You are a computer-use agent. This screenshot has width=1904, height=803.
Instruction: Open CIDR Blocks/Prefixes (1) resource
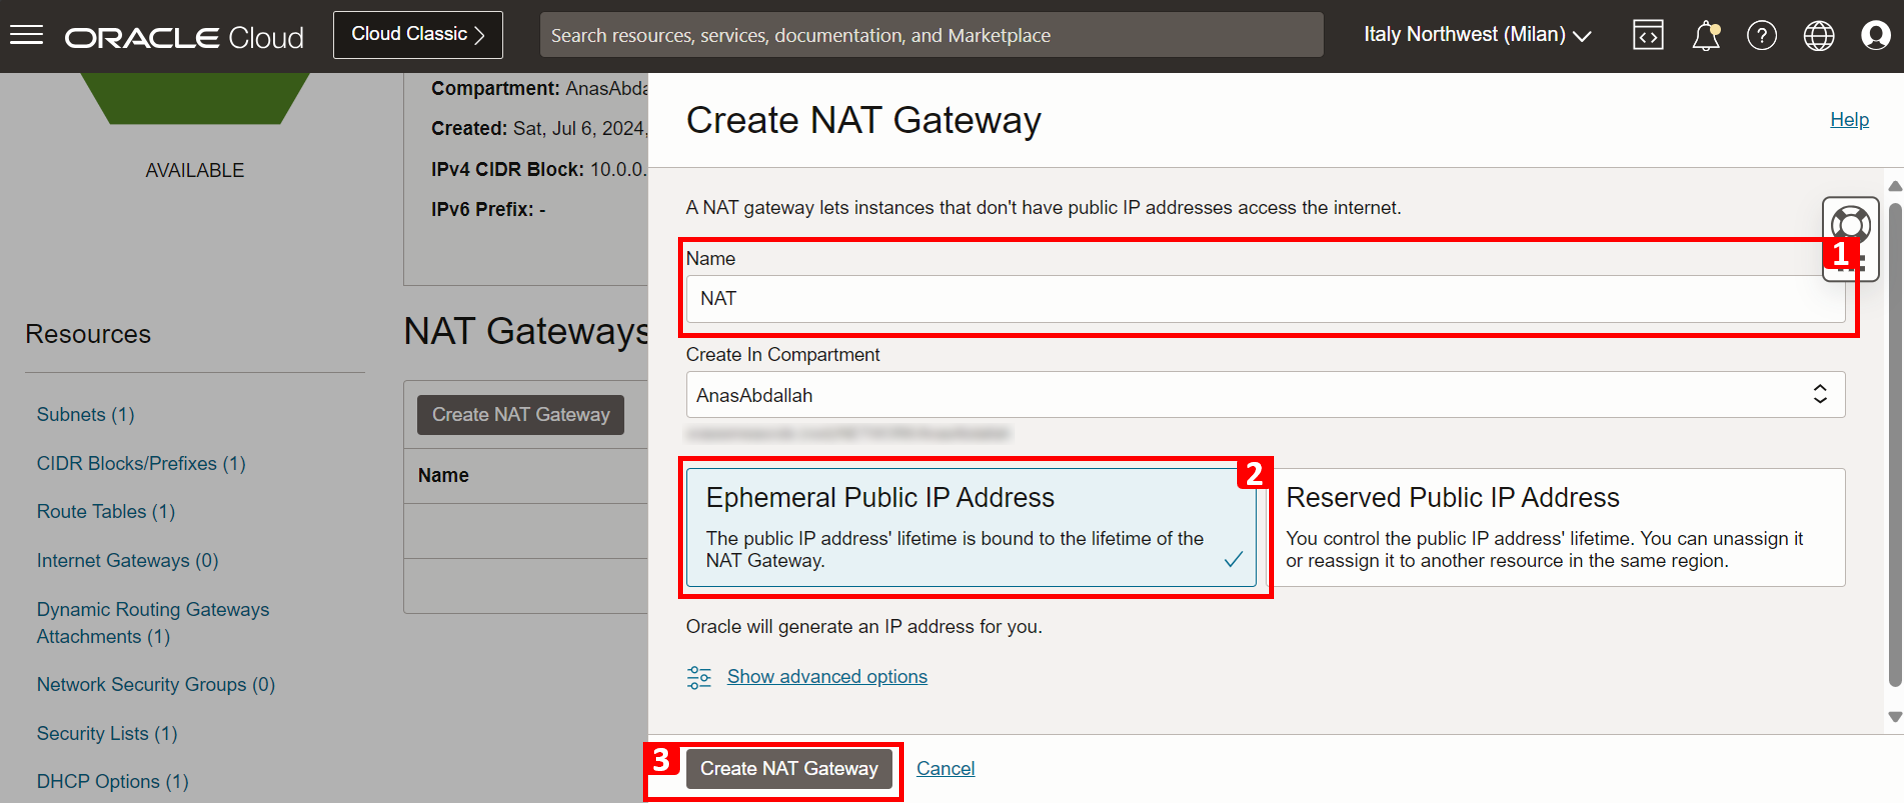coord(141,464)
